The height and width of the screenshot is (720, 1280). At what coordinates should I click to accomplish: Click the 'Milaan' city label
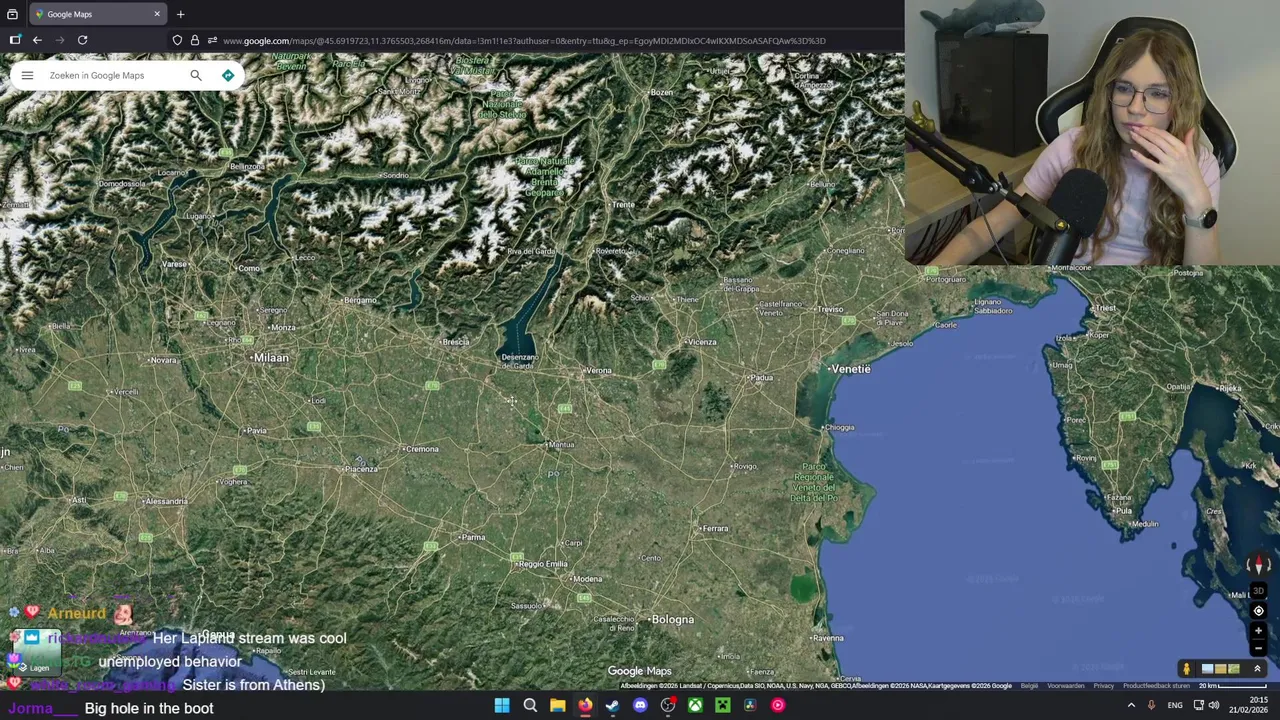click(271, 358)
